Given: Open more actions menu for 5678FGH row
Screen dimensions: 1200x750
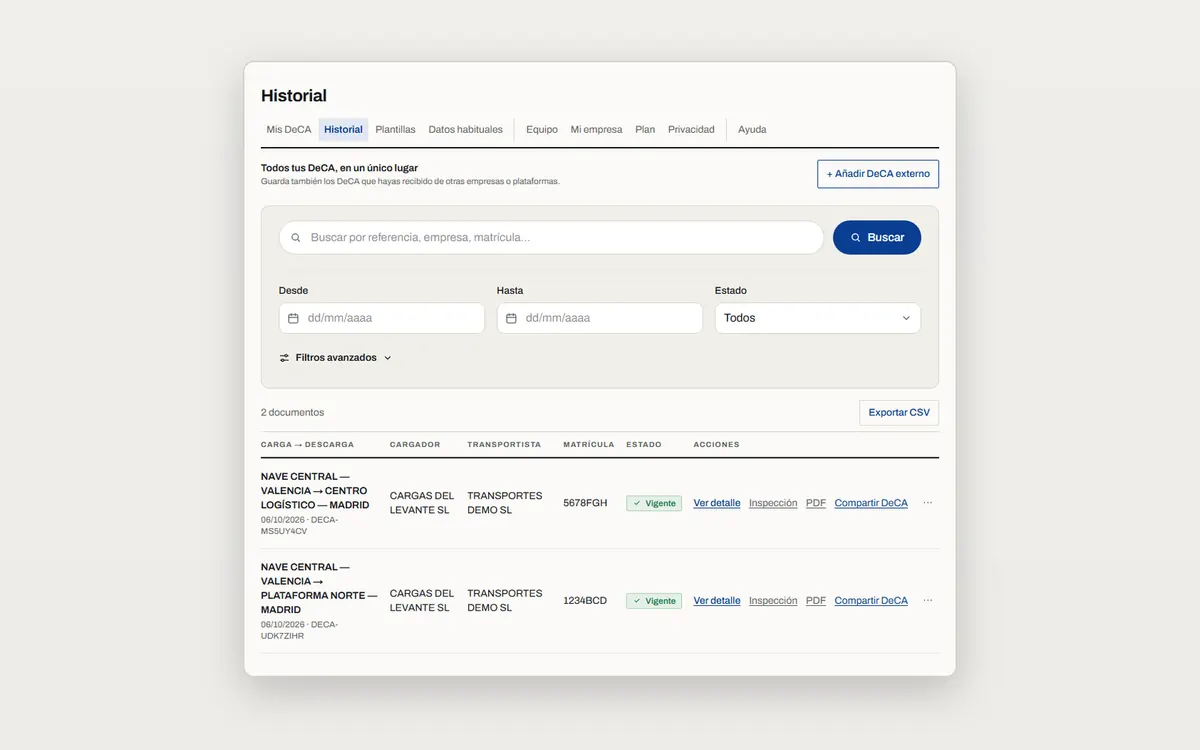Looking at the screenshot, I should coord(928,503).
